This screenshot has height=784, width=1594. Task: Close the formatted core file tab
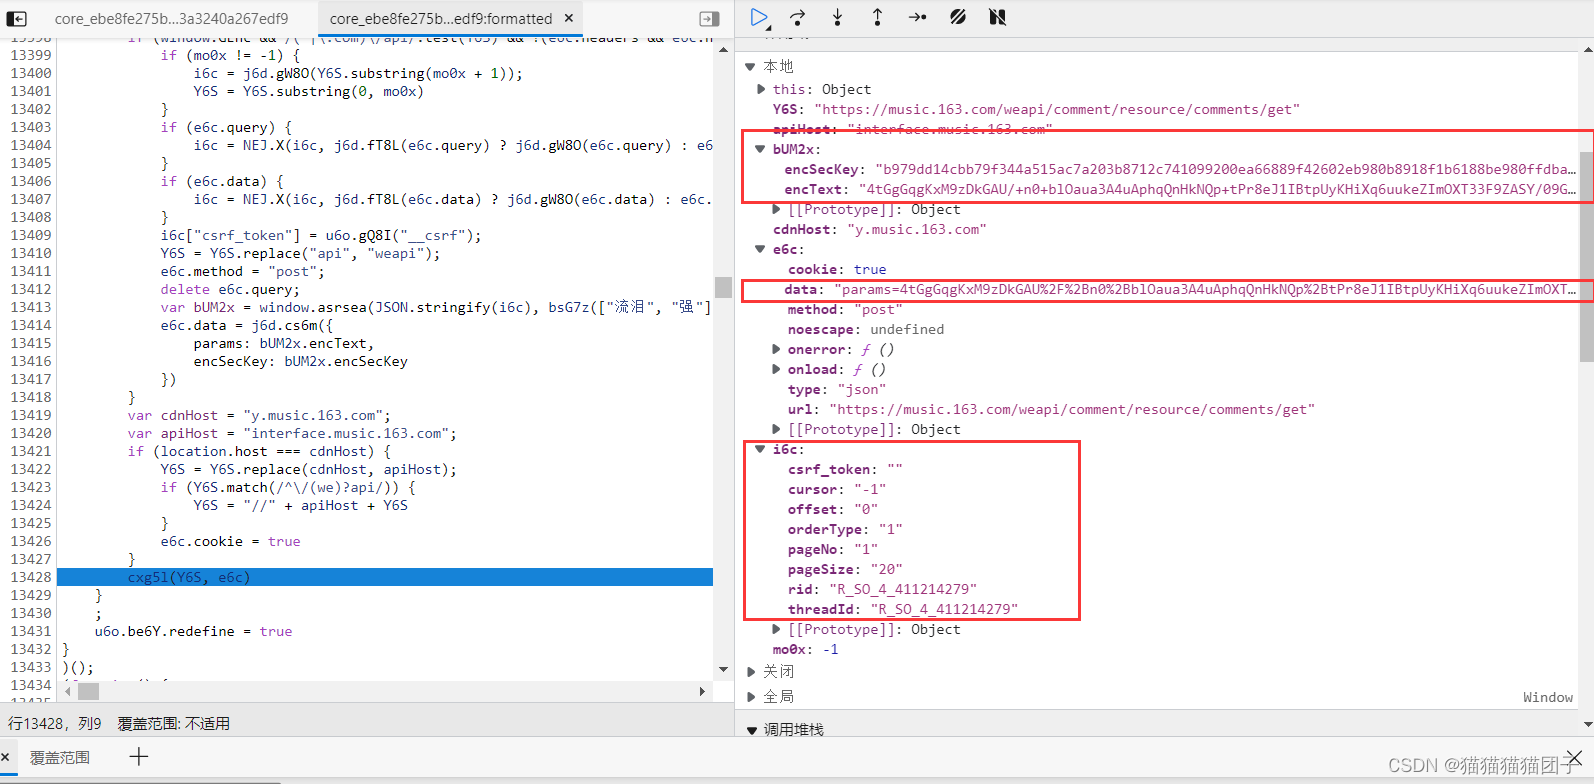[x=569, y=18]
